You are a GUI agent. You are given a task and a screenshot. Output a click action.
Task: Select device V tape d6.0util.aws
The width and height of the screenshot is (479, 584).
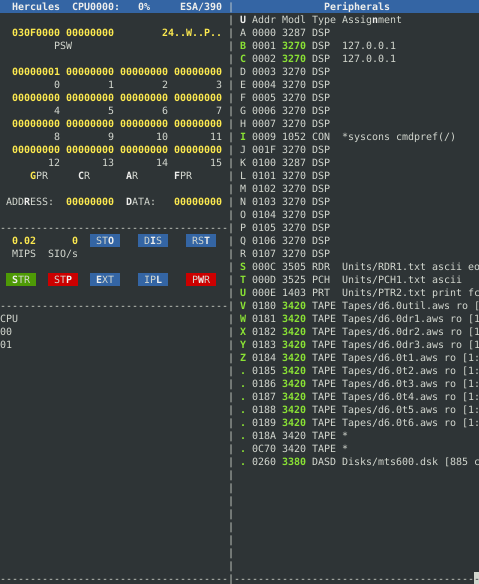coord(359,306)
